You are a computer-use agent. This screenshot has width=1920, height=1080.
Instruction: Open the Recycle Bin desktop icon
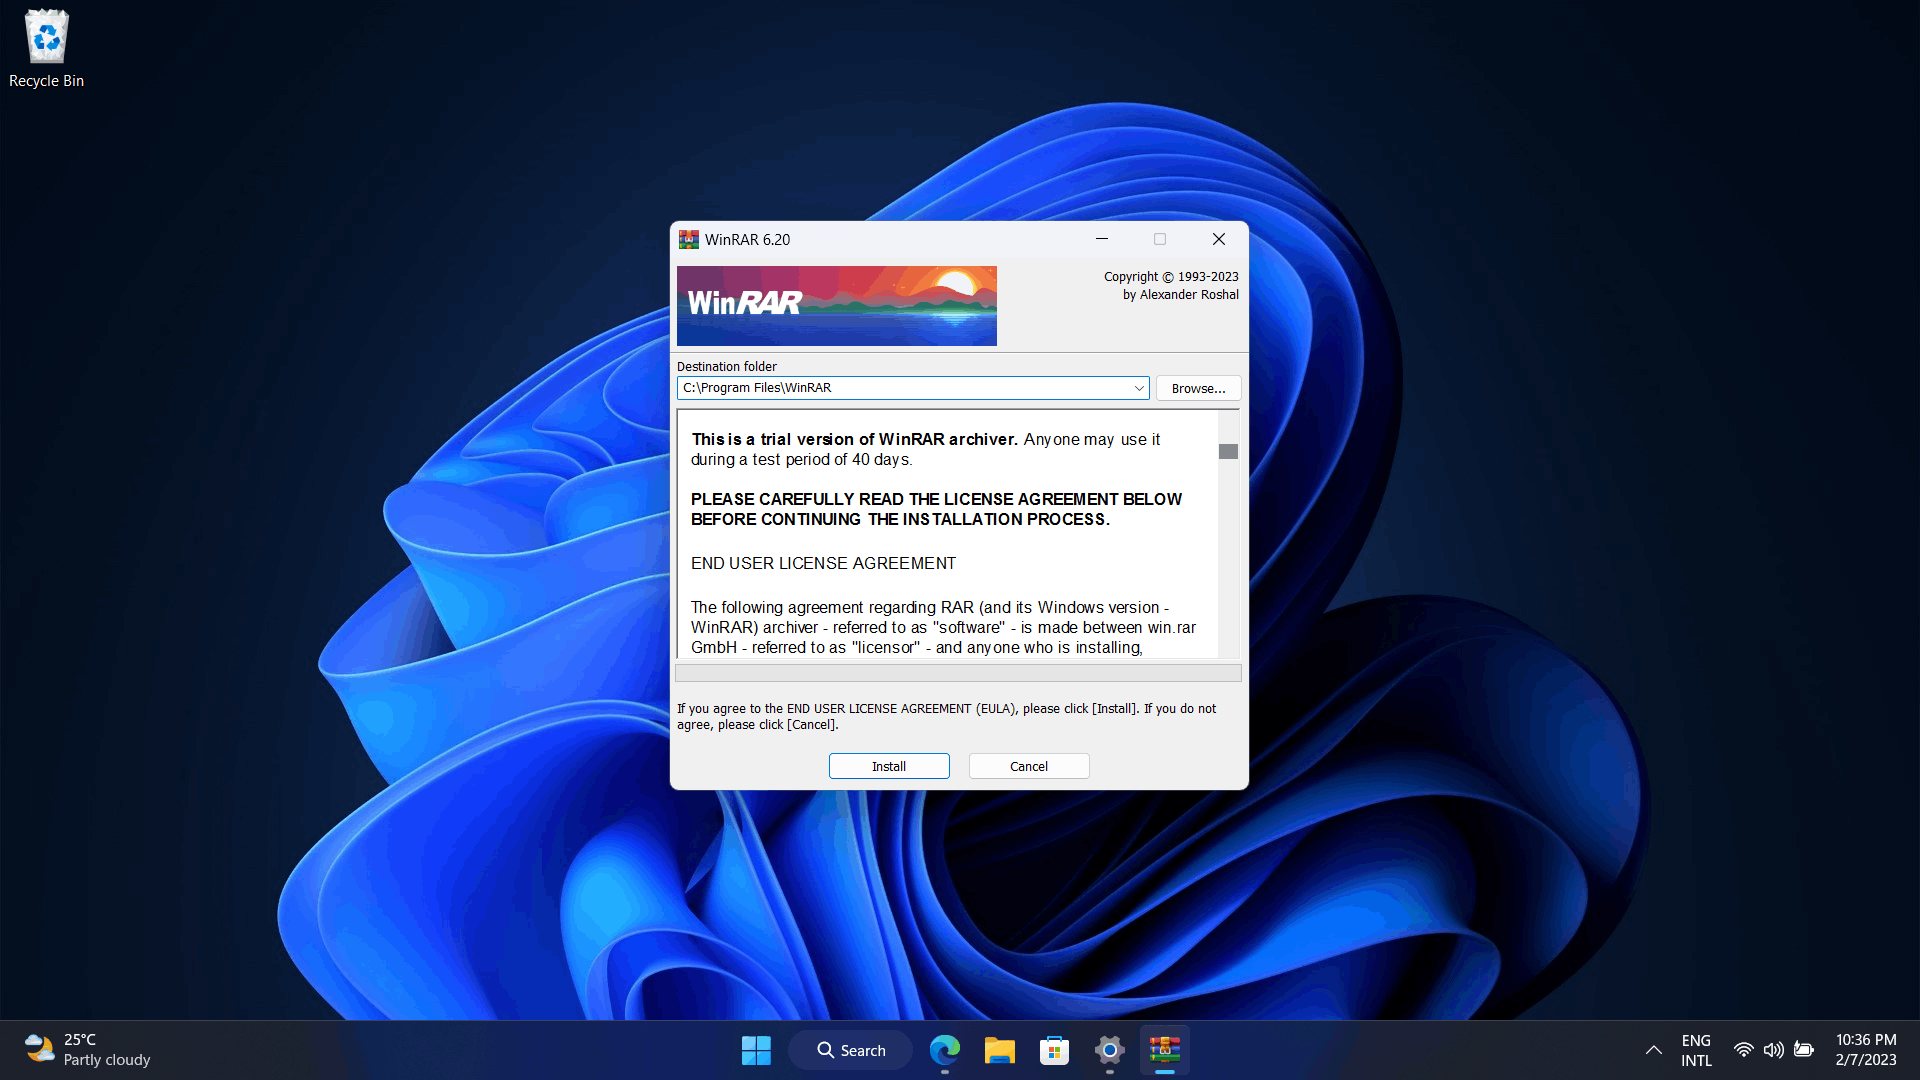pos(46,49)
